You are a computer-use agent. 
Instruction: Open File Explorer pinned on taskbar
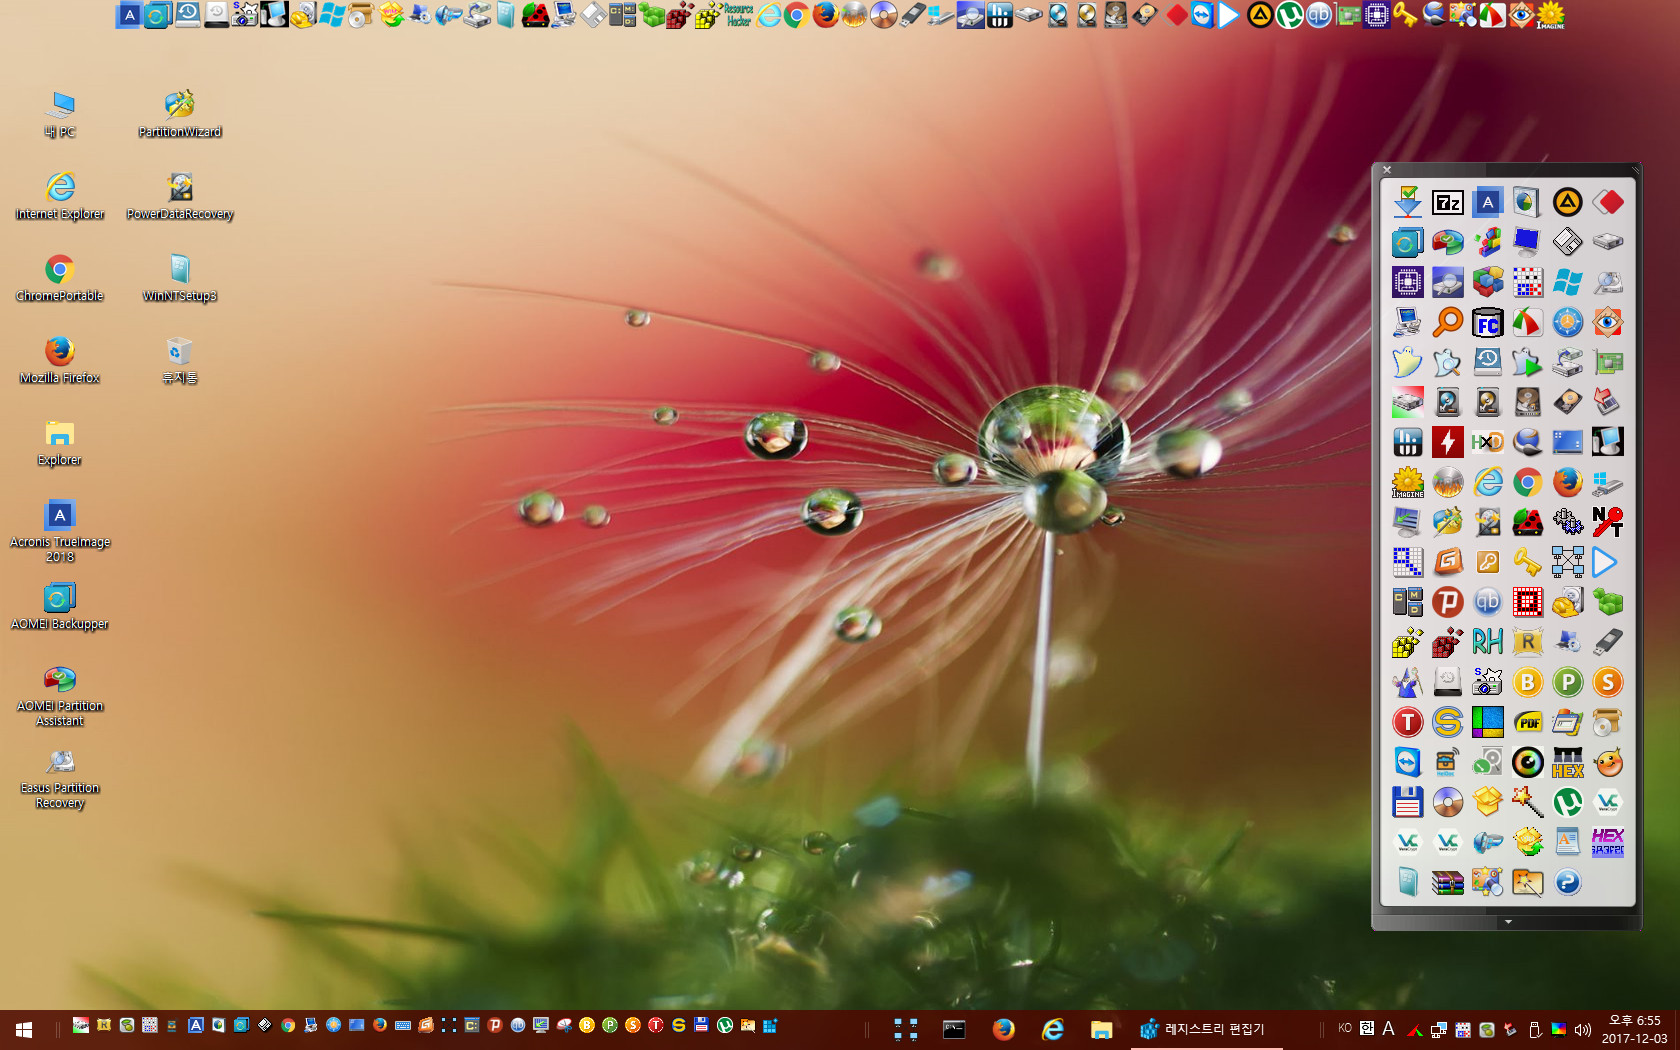[x=1101, y=1029]
